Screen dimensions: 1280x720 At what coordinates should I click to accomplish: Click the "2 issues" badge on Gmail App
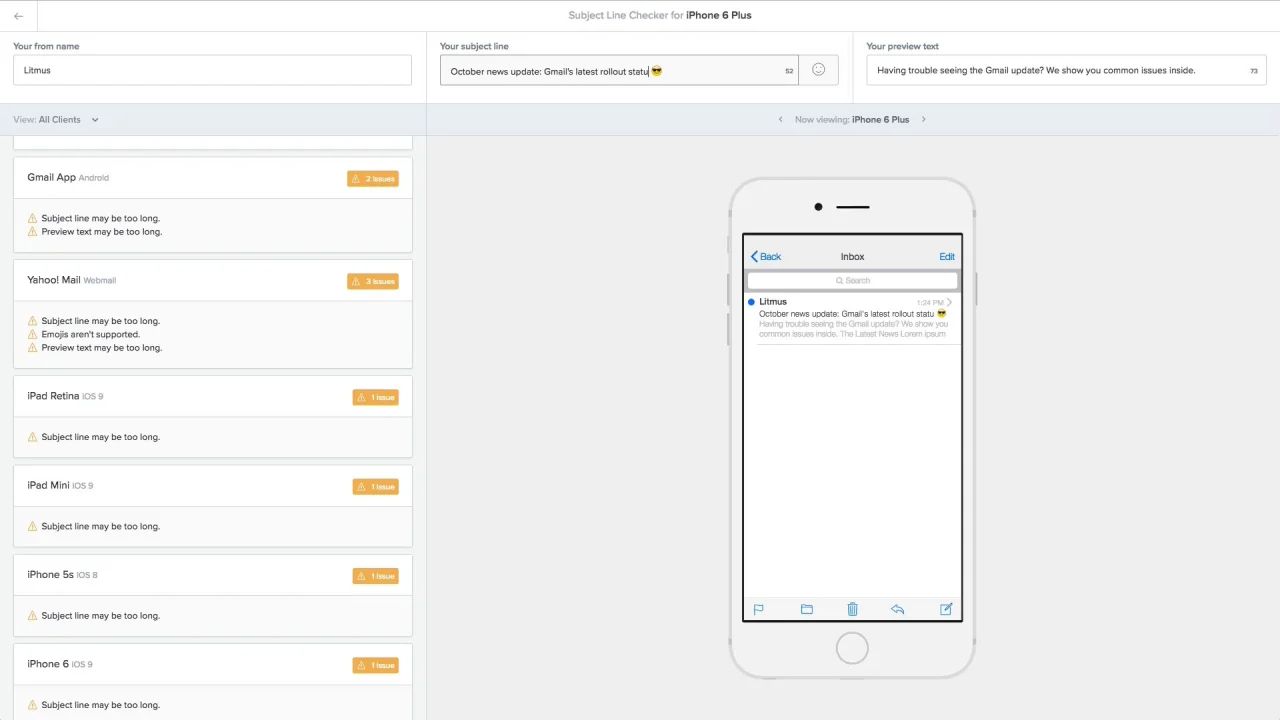(373, 179)
